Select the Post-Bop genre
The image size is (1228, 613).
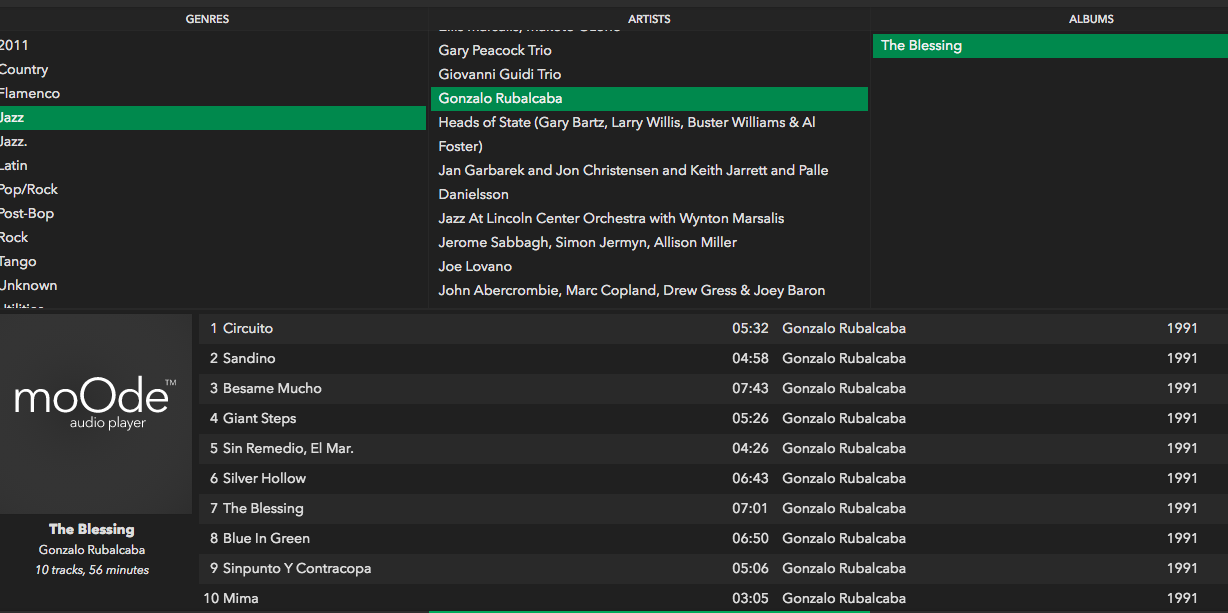(213, 214)
